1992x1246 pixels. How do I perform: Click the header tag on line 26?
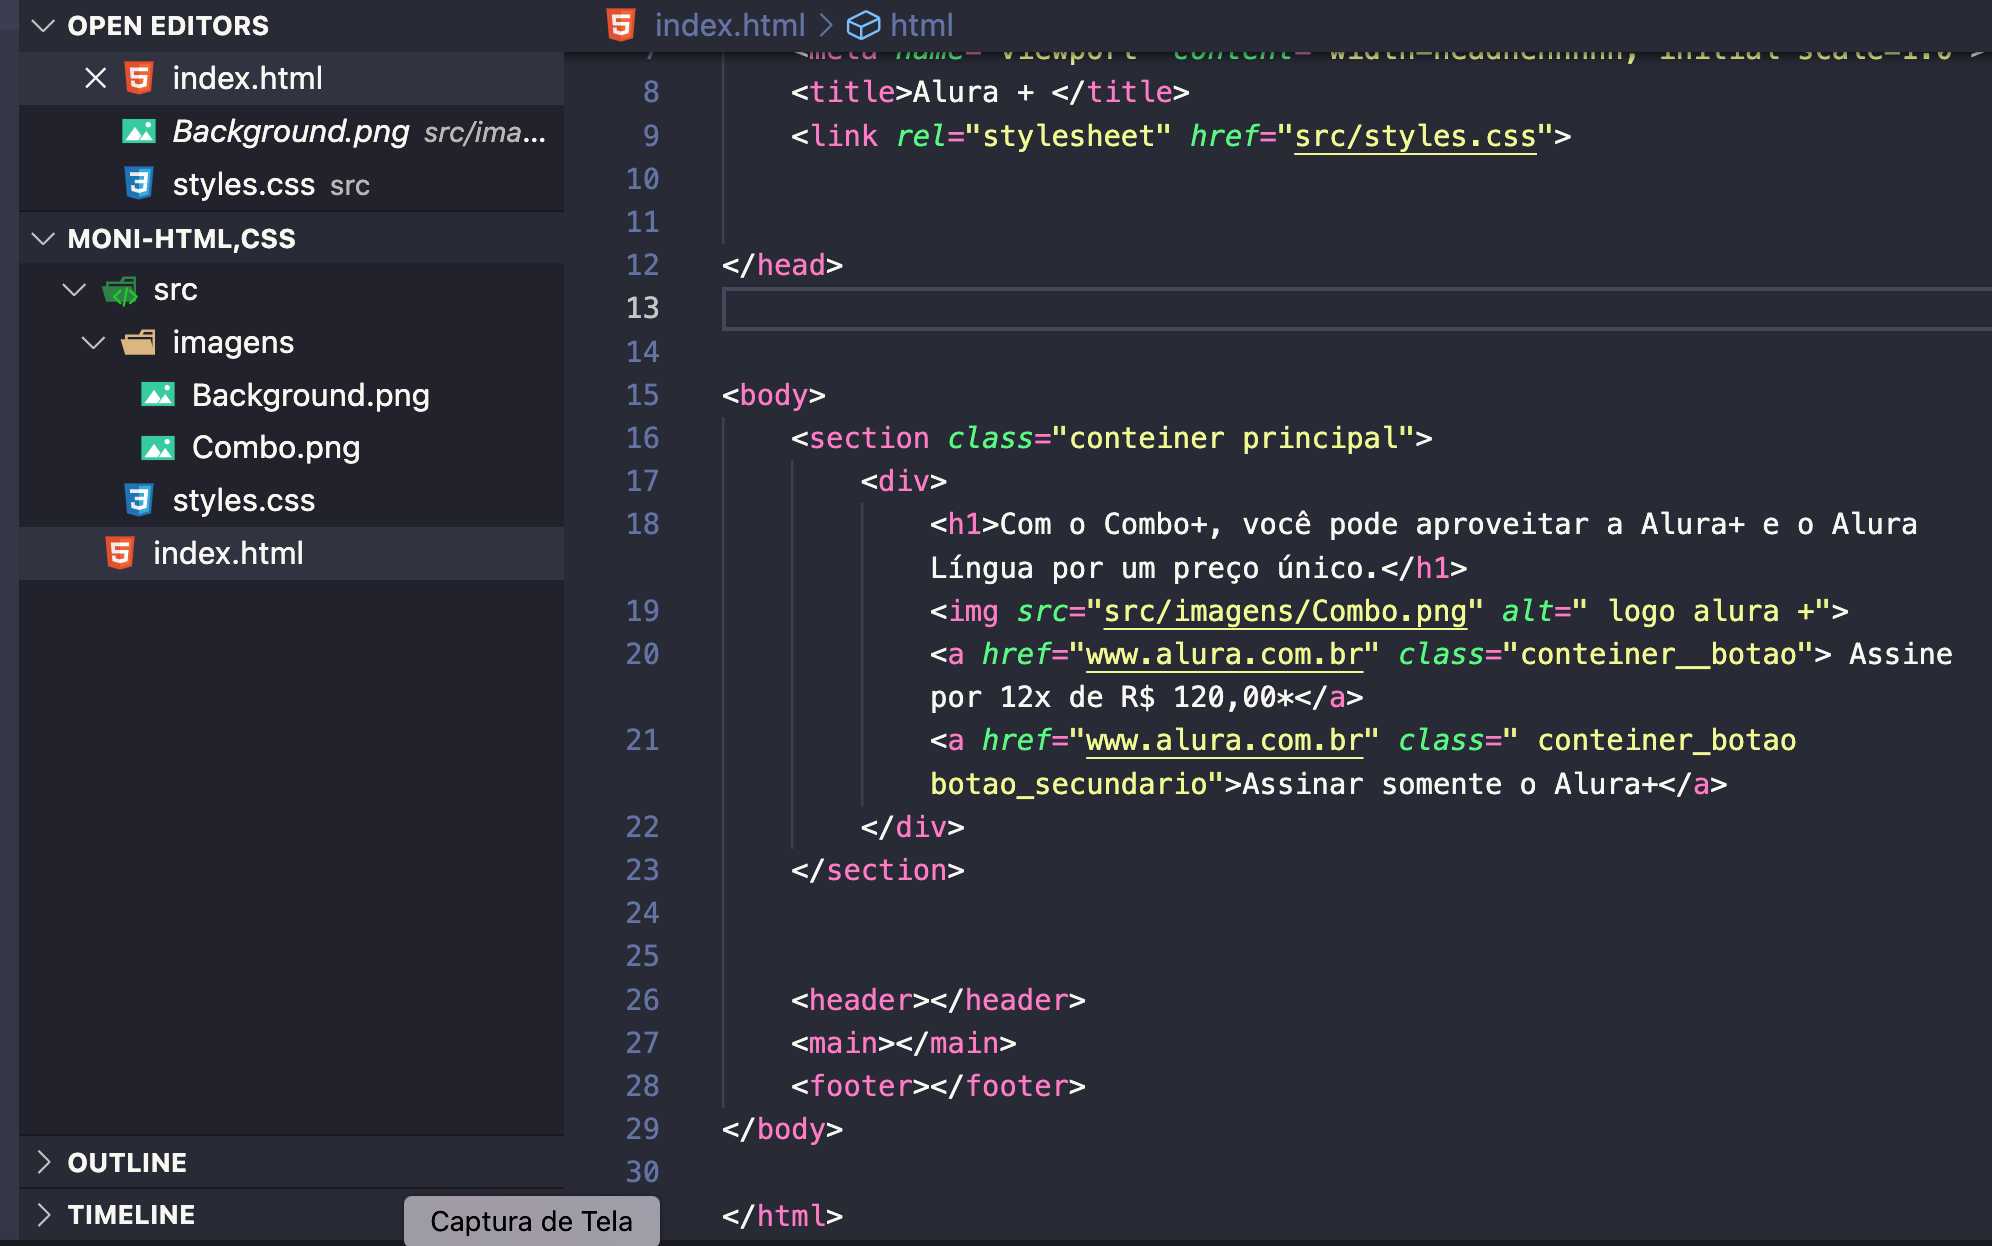(x=938, y=1000)
